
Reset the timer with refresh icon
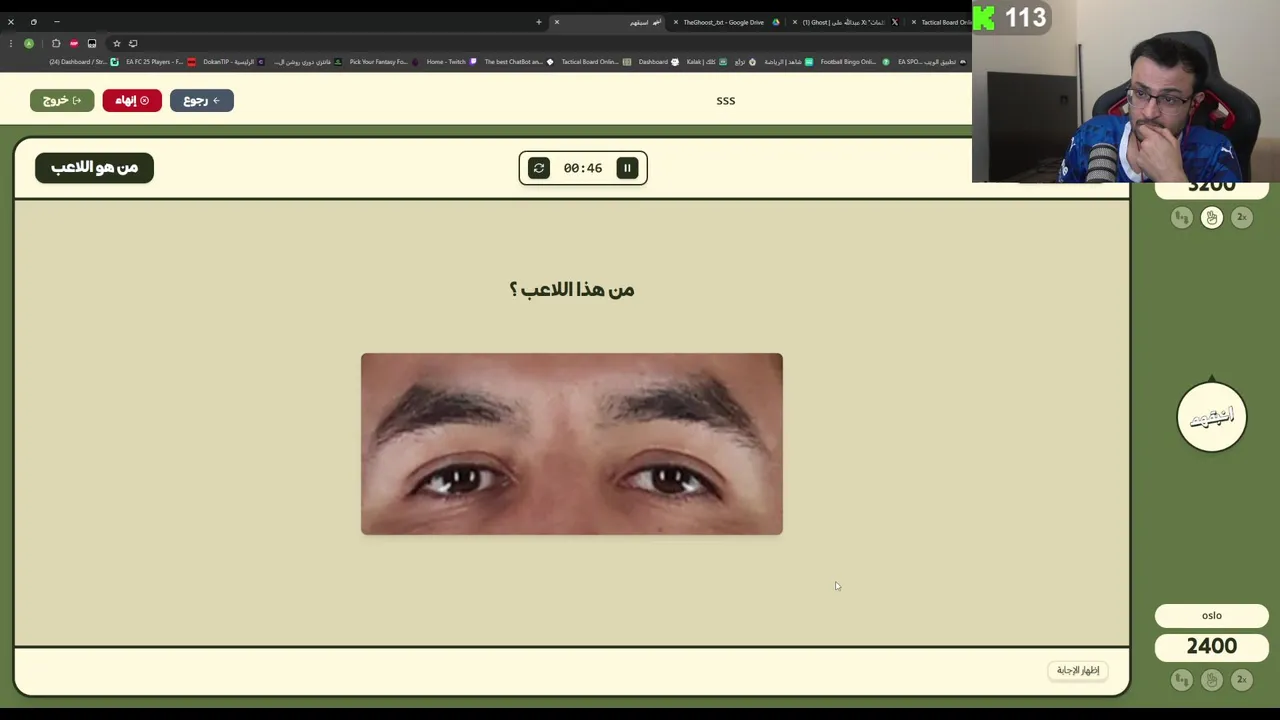point(539,168)
